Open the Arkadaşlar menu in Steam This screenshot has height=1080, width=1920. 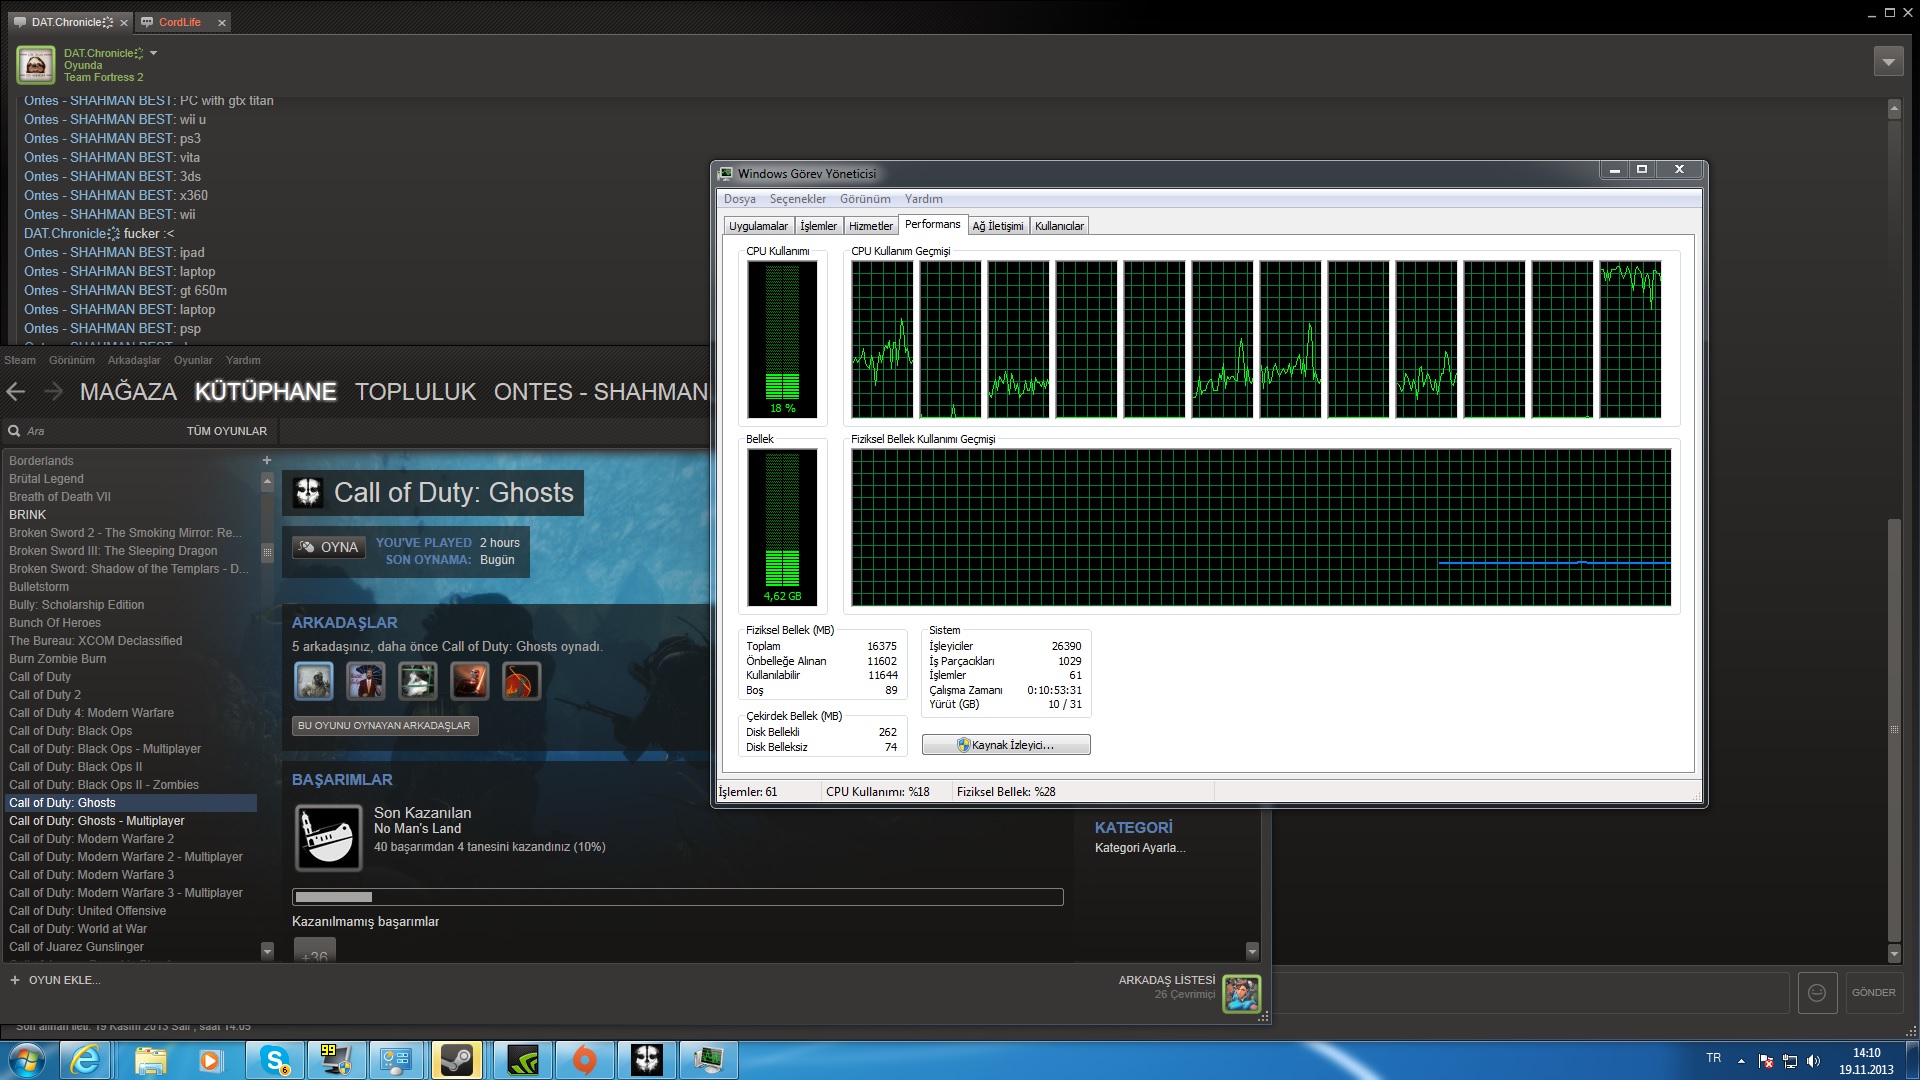pyautogui.click(x=134, y=360)
